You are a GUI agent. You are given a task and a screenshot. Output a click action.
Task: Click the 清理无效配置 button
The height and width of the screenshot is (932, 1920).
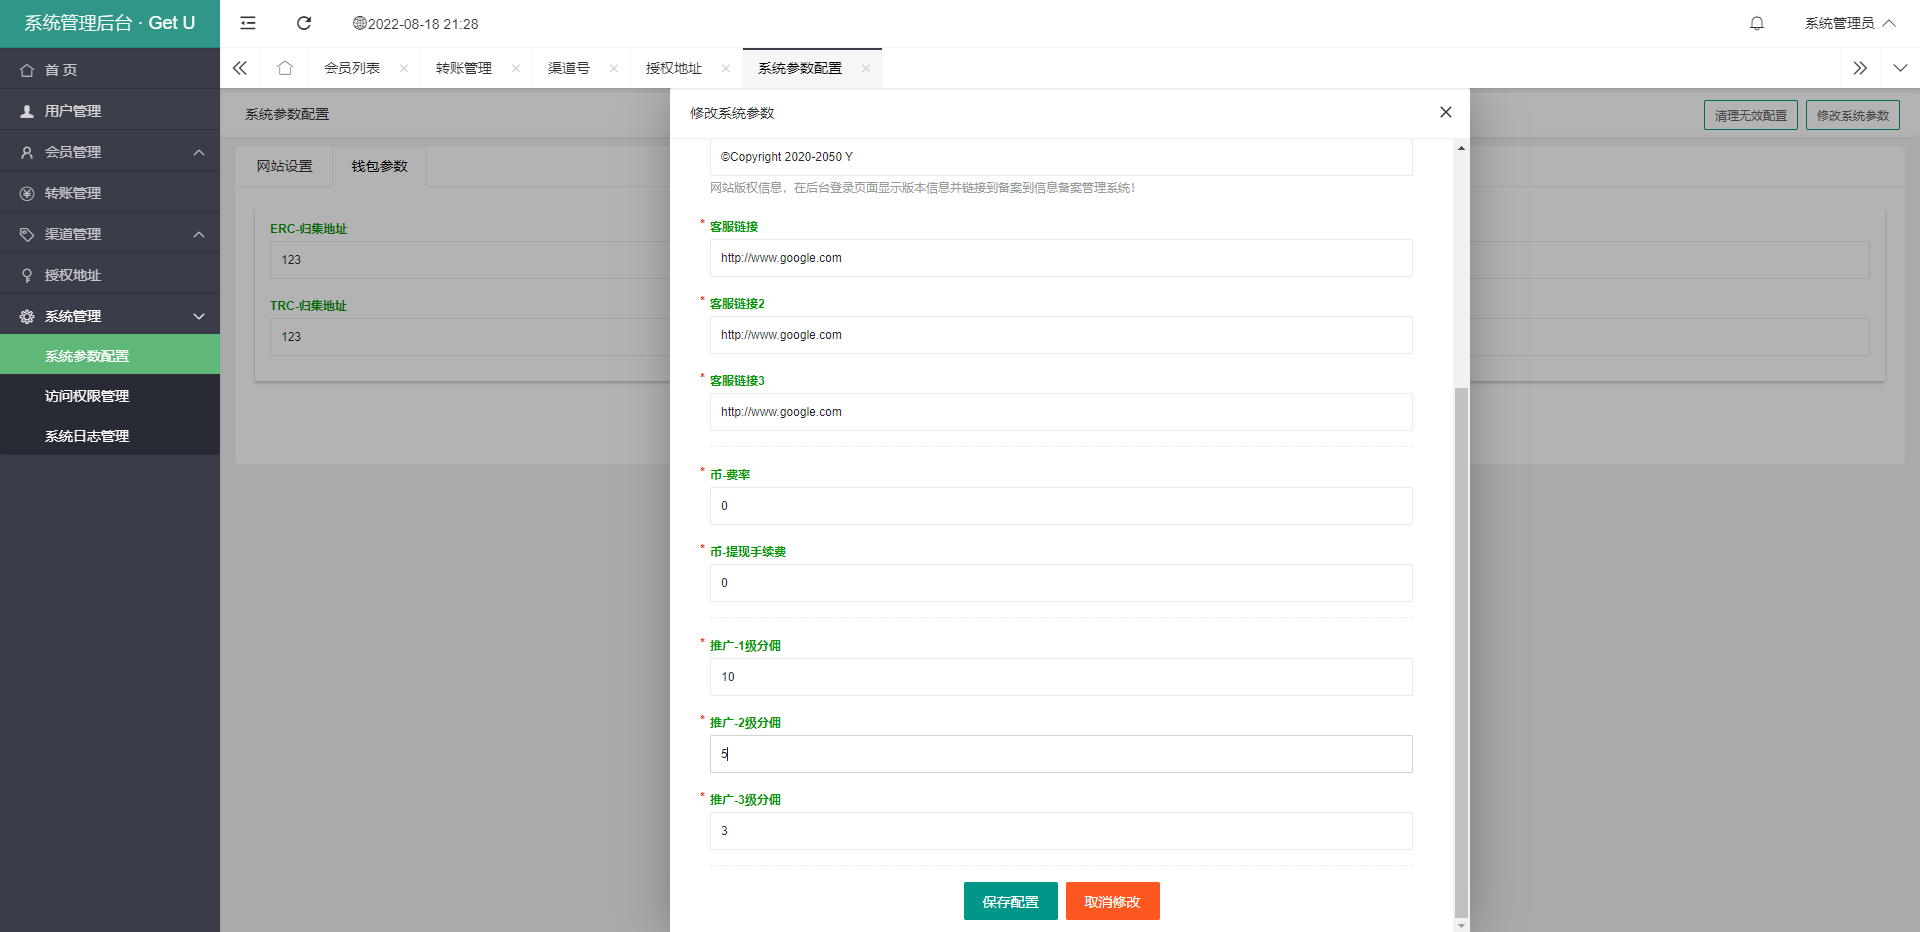1750,114
